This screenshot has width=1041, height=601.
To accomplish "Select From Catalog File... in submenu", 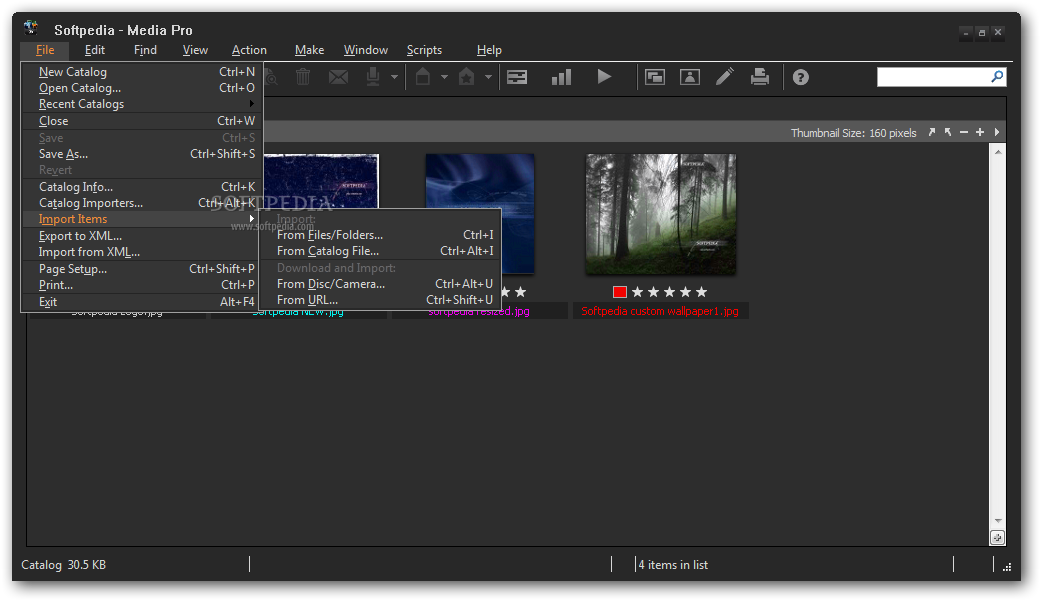I will [x=380, y=251].
